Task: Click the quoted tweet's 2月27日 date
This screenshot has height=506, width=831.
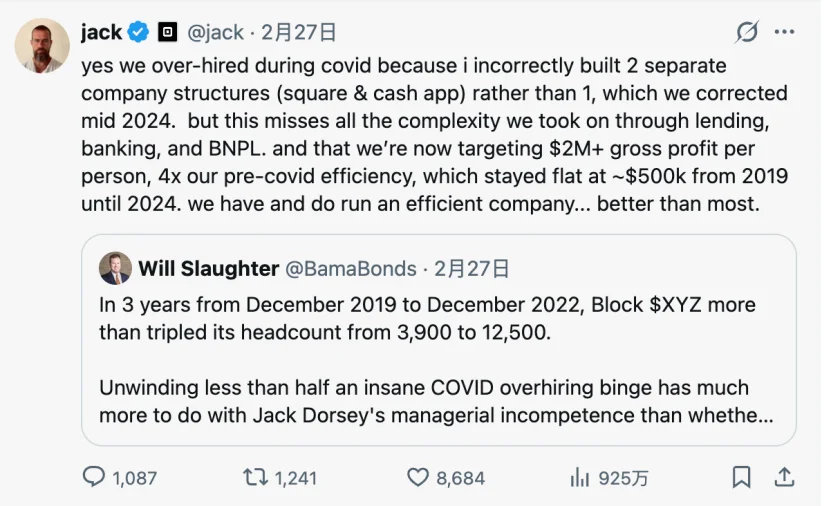Action: [472, 268]
